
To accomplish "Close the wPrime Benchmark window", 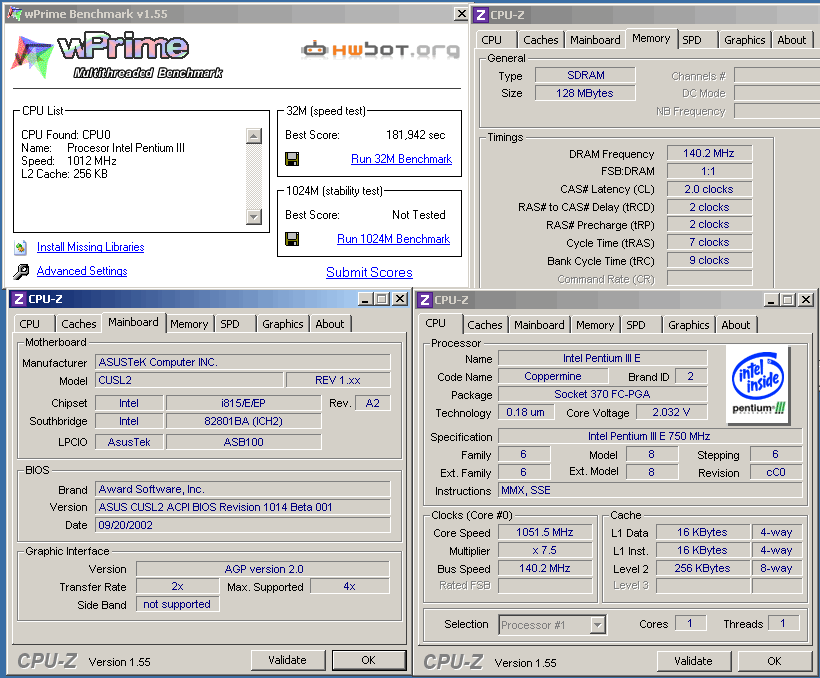I will click(460, 14).
